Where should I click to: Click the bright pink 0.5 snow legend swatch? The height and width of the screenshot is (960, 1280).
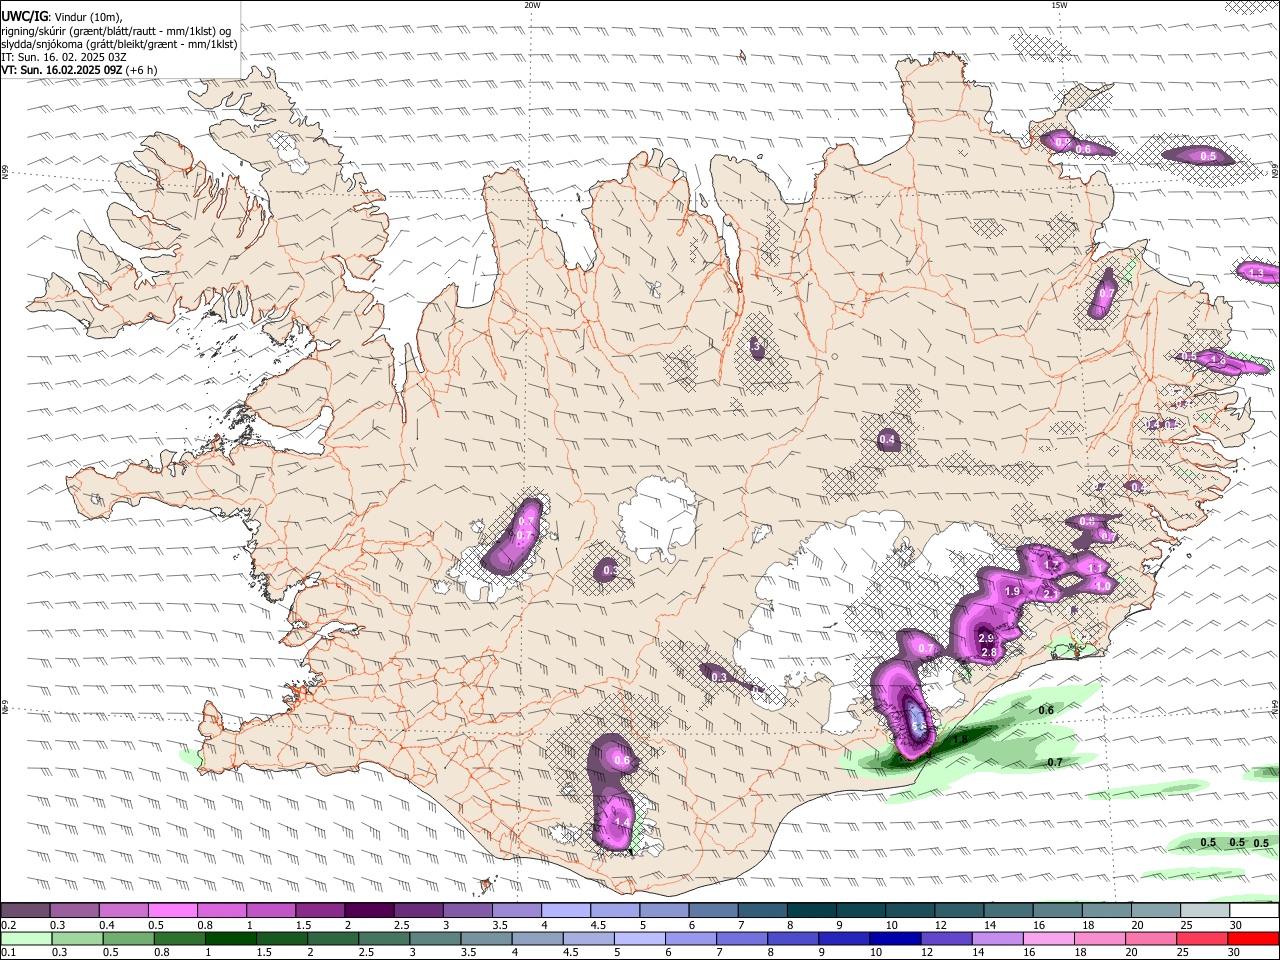pos(173,910)
